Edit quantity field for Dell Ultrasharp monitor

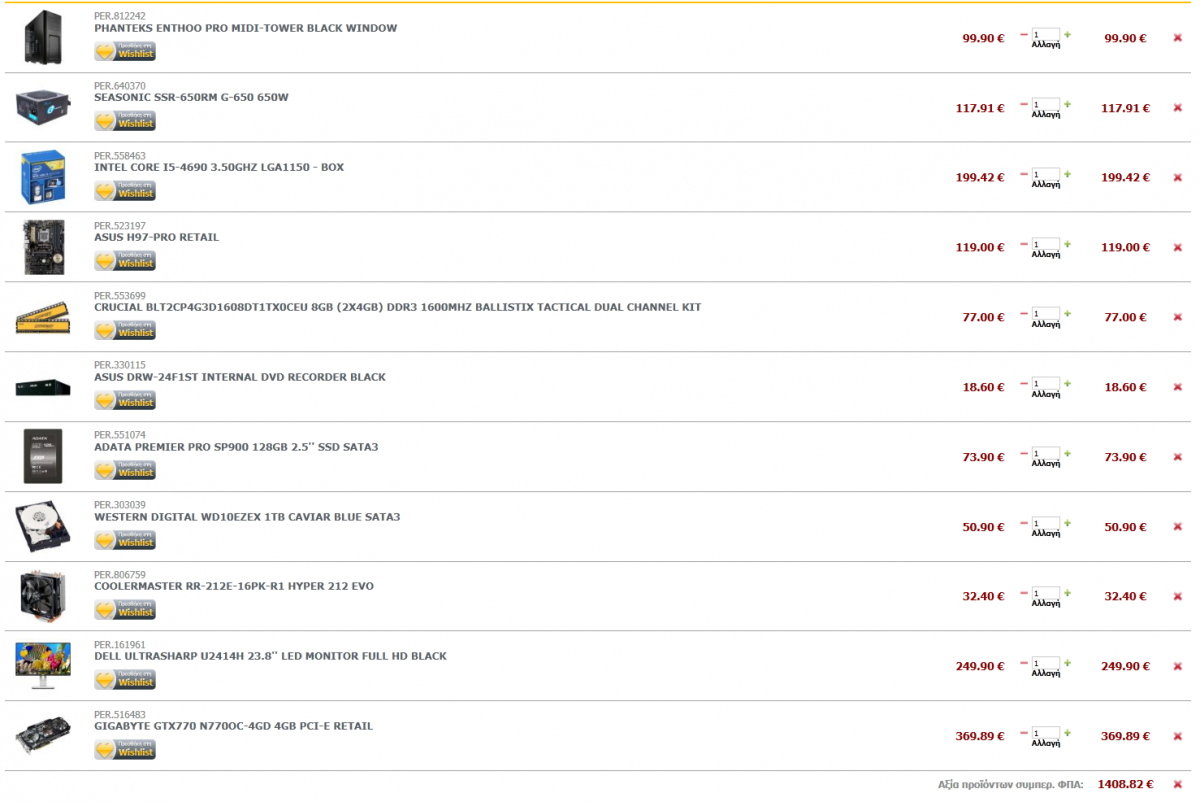point(1045,663)
